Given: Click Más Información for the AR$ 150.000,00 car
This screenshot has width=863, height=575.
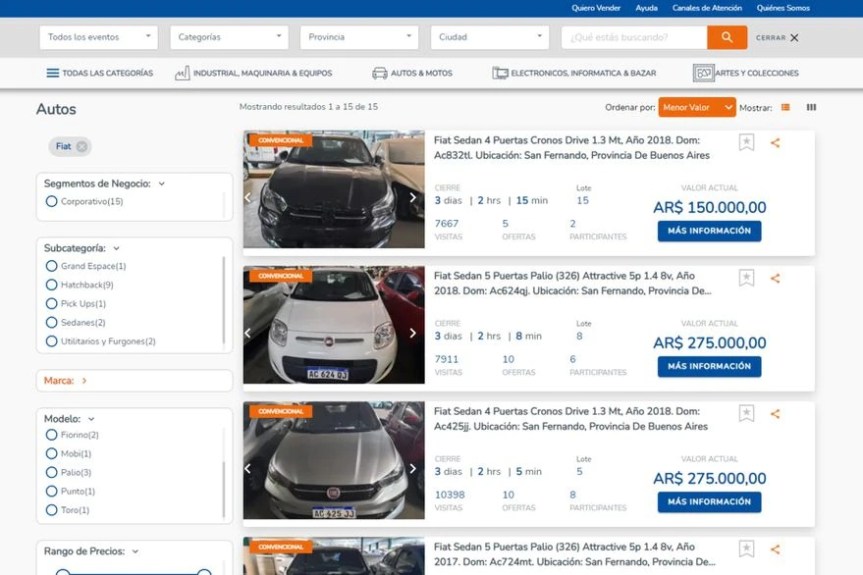Looking at the screenshot, I should point(709,231).
